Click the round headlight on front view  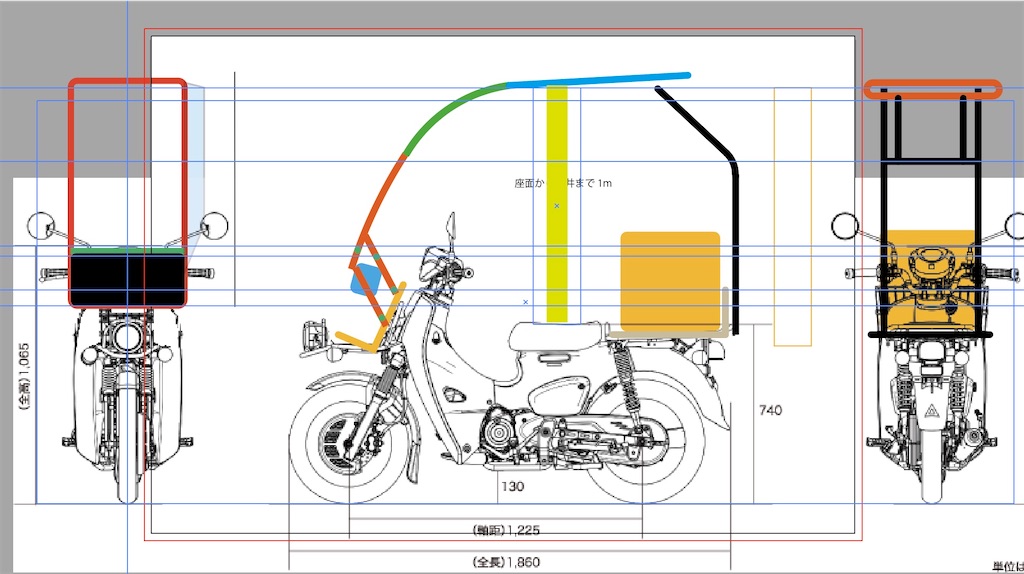127,338
